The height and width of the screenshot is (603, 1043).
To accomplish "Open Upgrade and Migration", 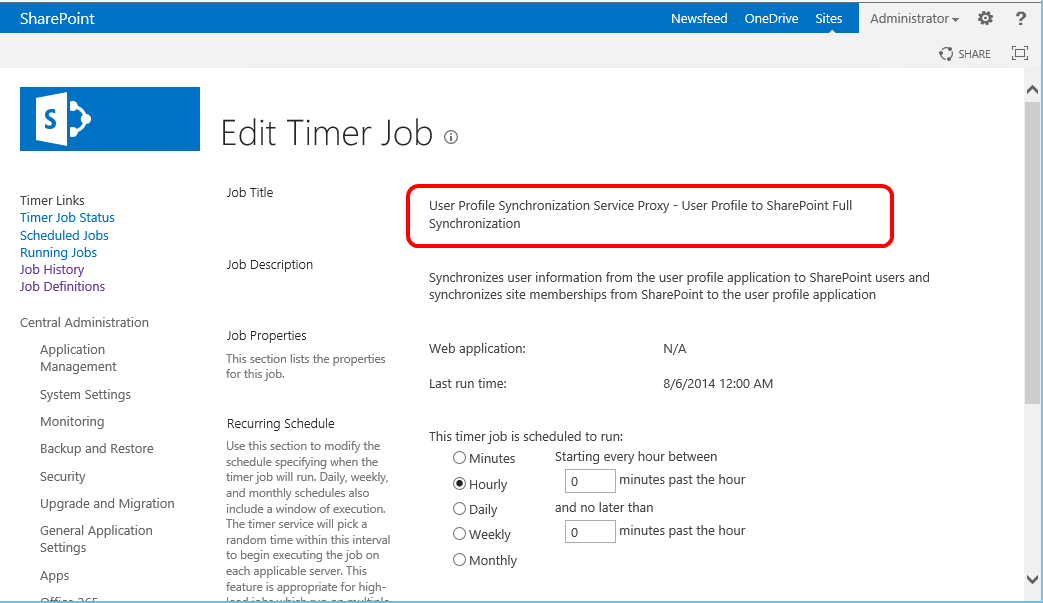I will click(107, 503).
